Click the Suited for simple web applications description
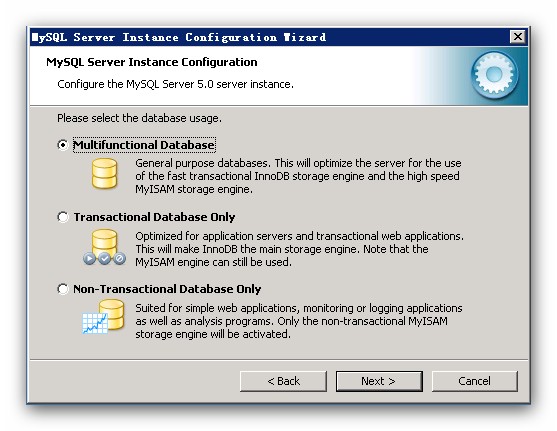The image size is (557, 431). (x=299, y=321)
